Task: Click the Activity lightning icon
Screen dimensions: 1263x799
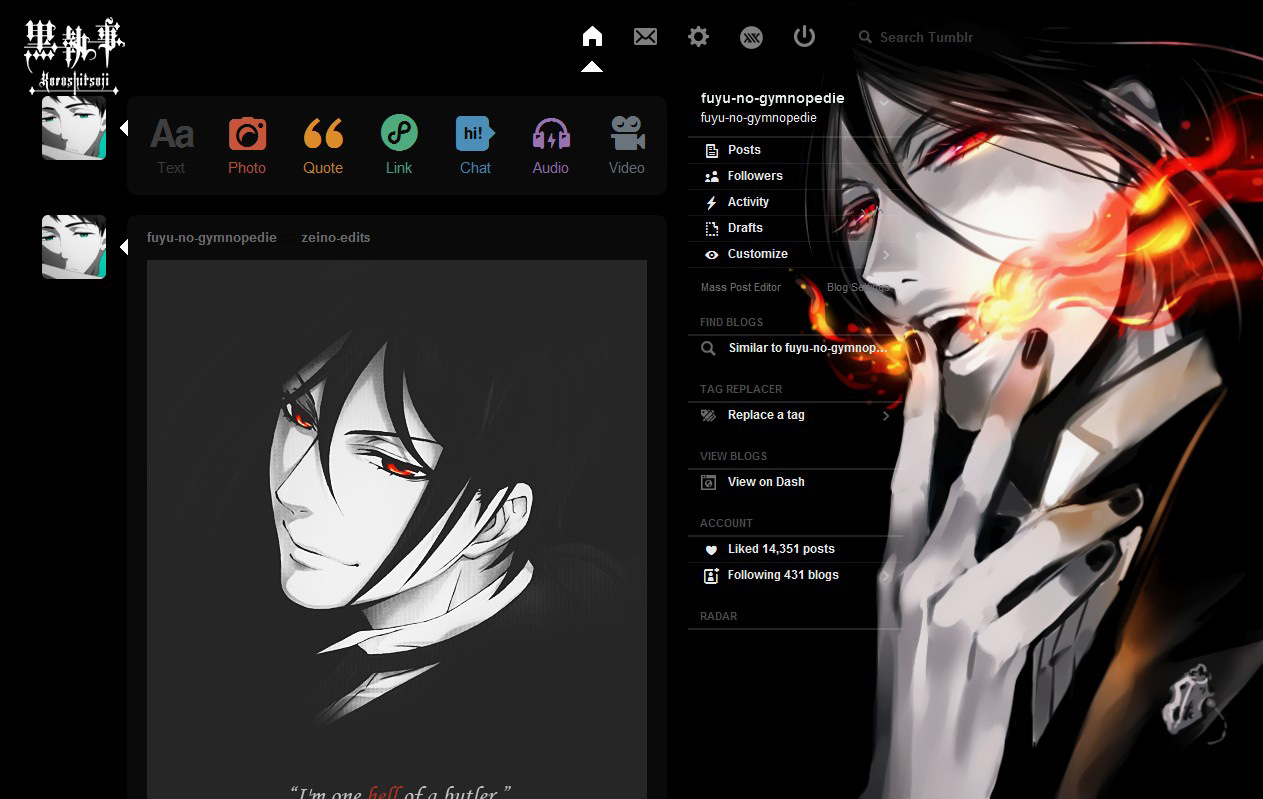Action: point(712,202)
